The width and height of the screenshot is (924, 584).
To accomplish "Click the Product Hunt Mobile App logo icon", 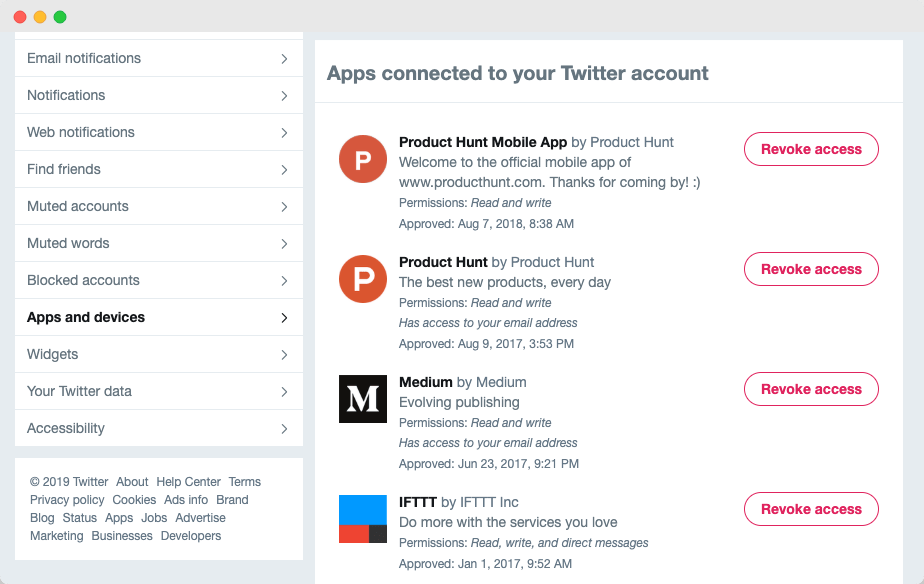I will pos(363,159).
